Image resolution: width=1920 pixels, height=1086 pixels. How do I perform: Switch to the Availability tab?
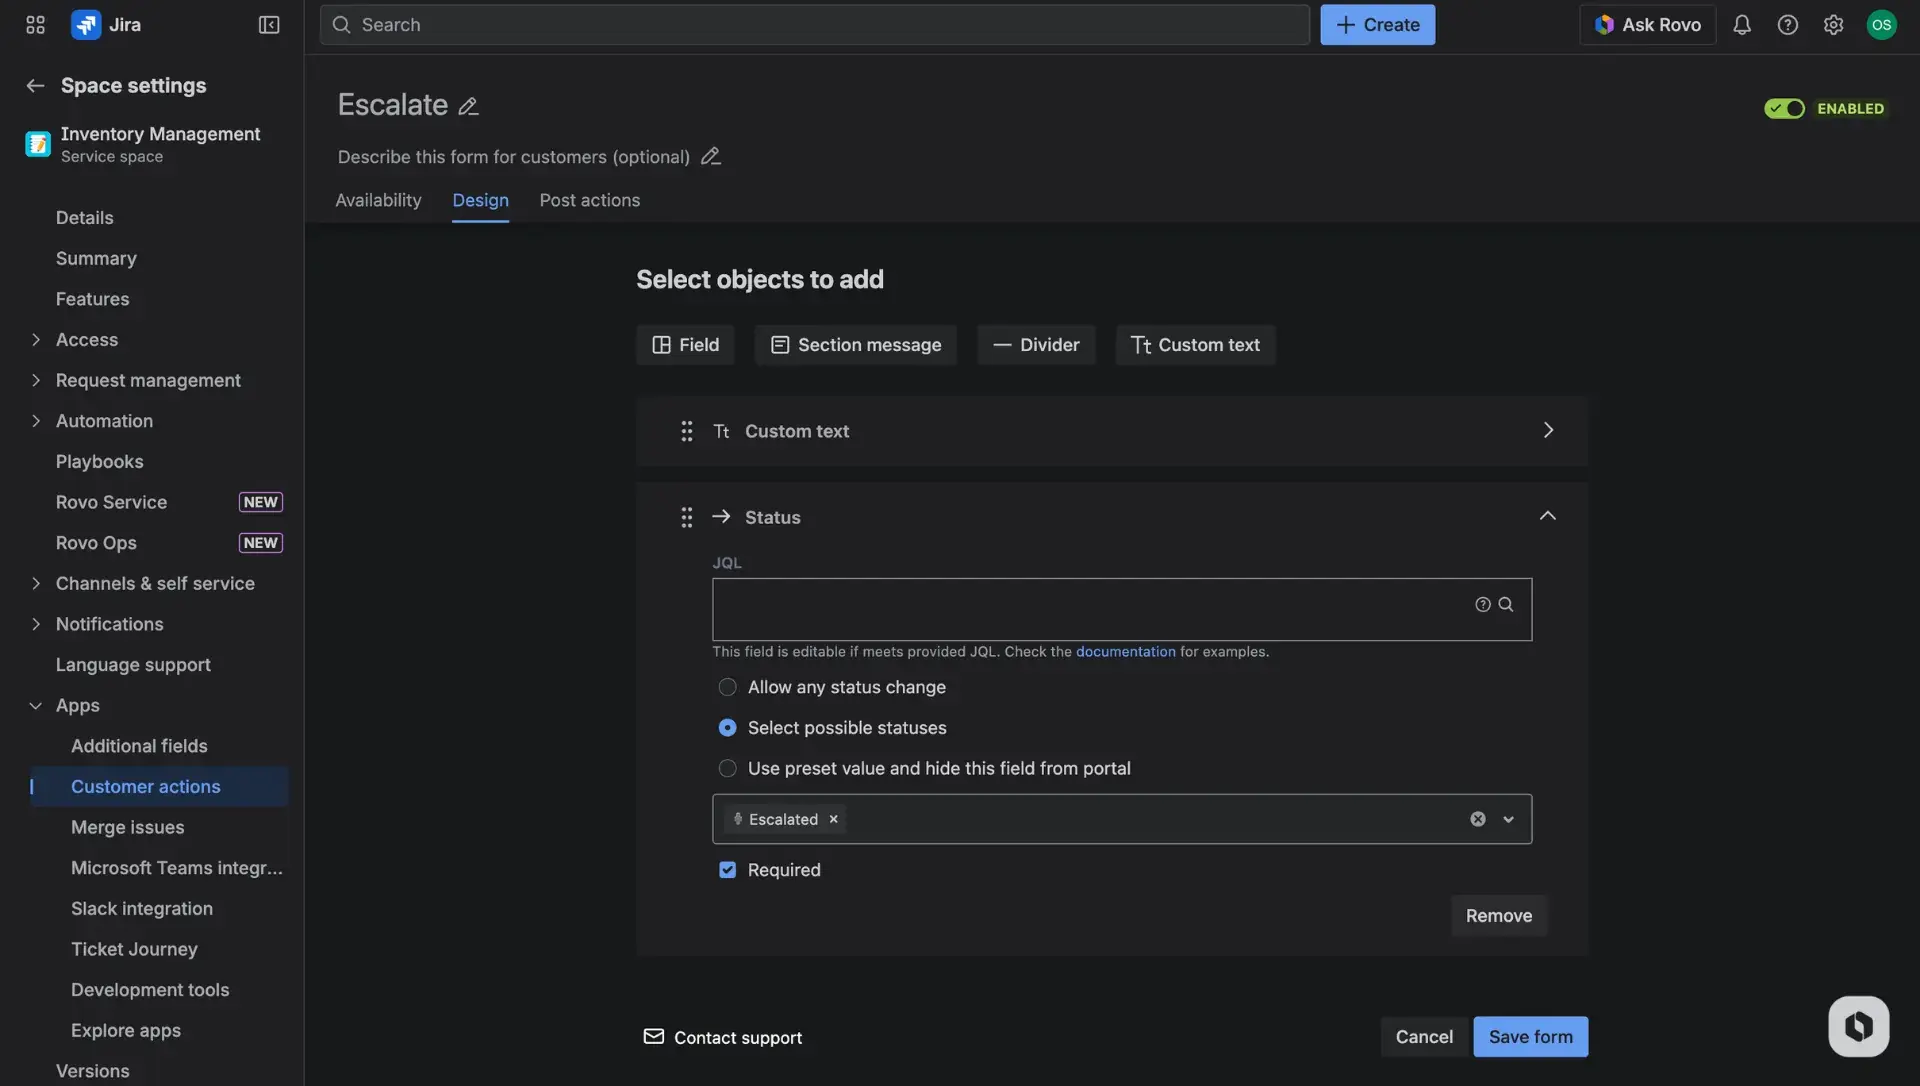click(x=377, y=200)
